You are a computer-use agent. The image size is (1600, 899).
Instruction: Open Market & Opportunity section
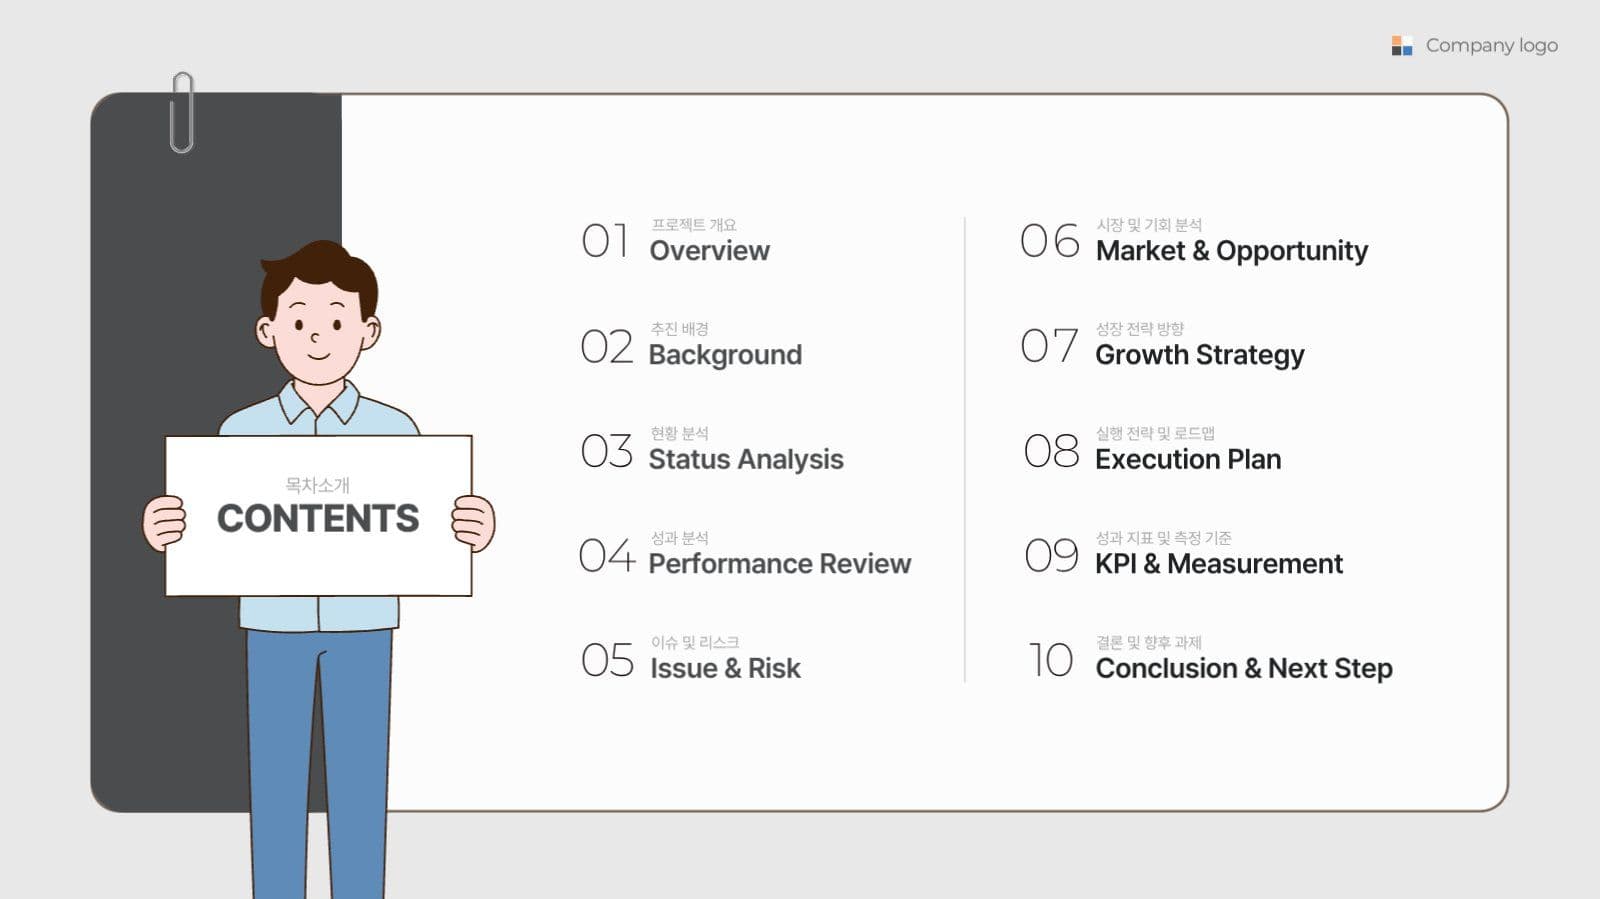coord(1232,251)
